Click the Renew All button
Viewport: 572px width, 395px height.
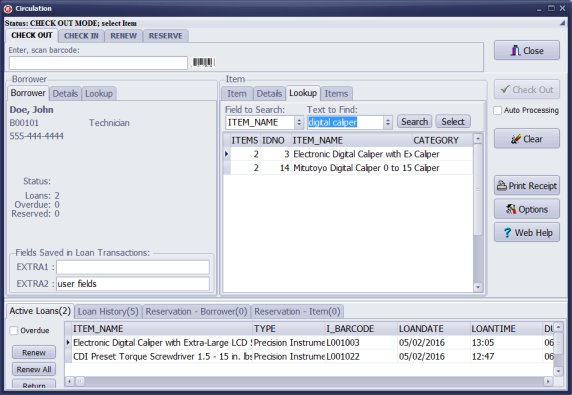(x=34, y=369)
